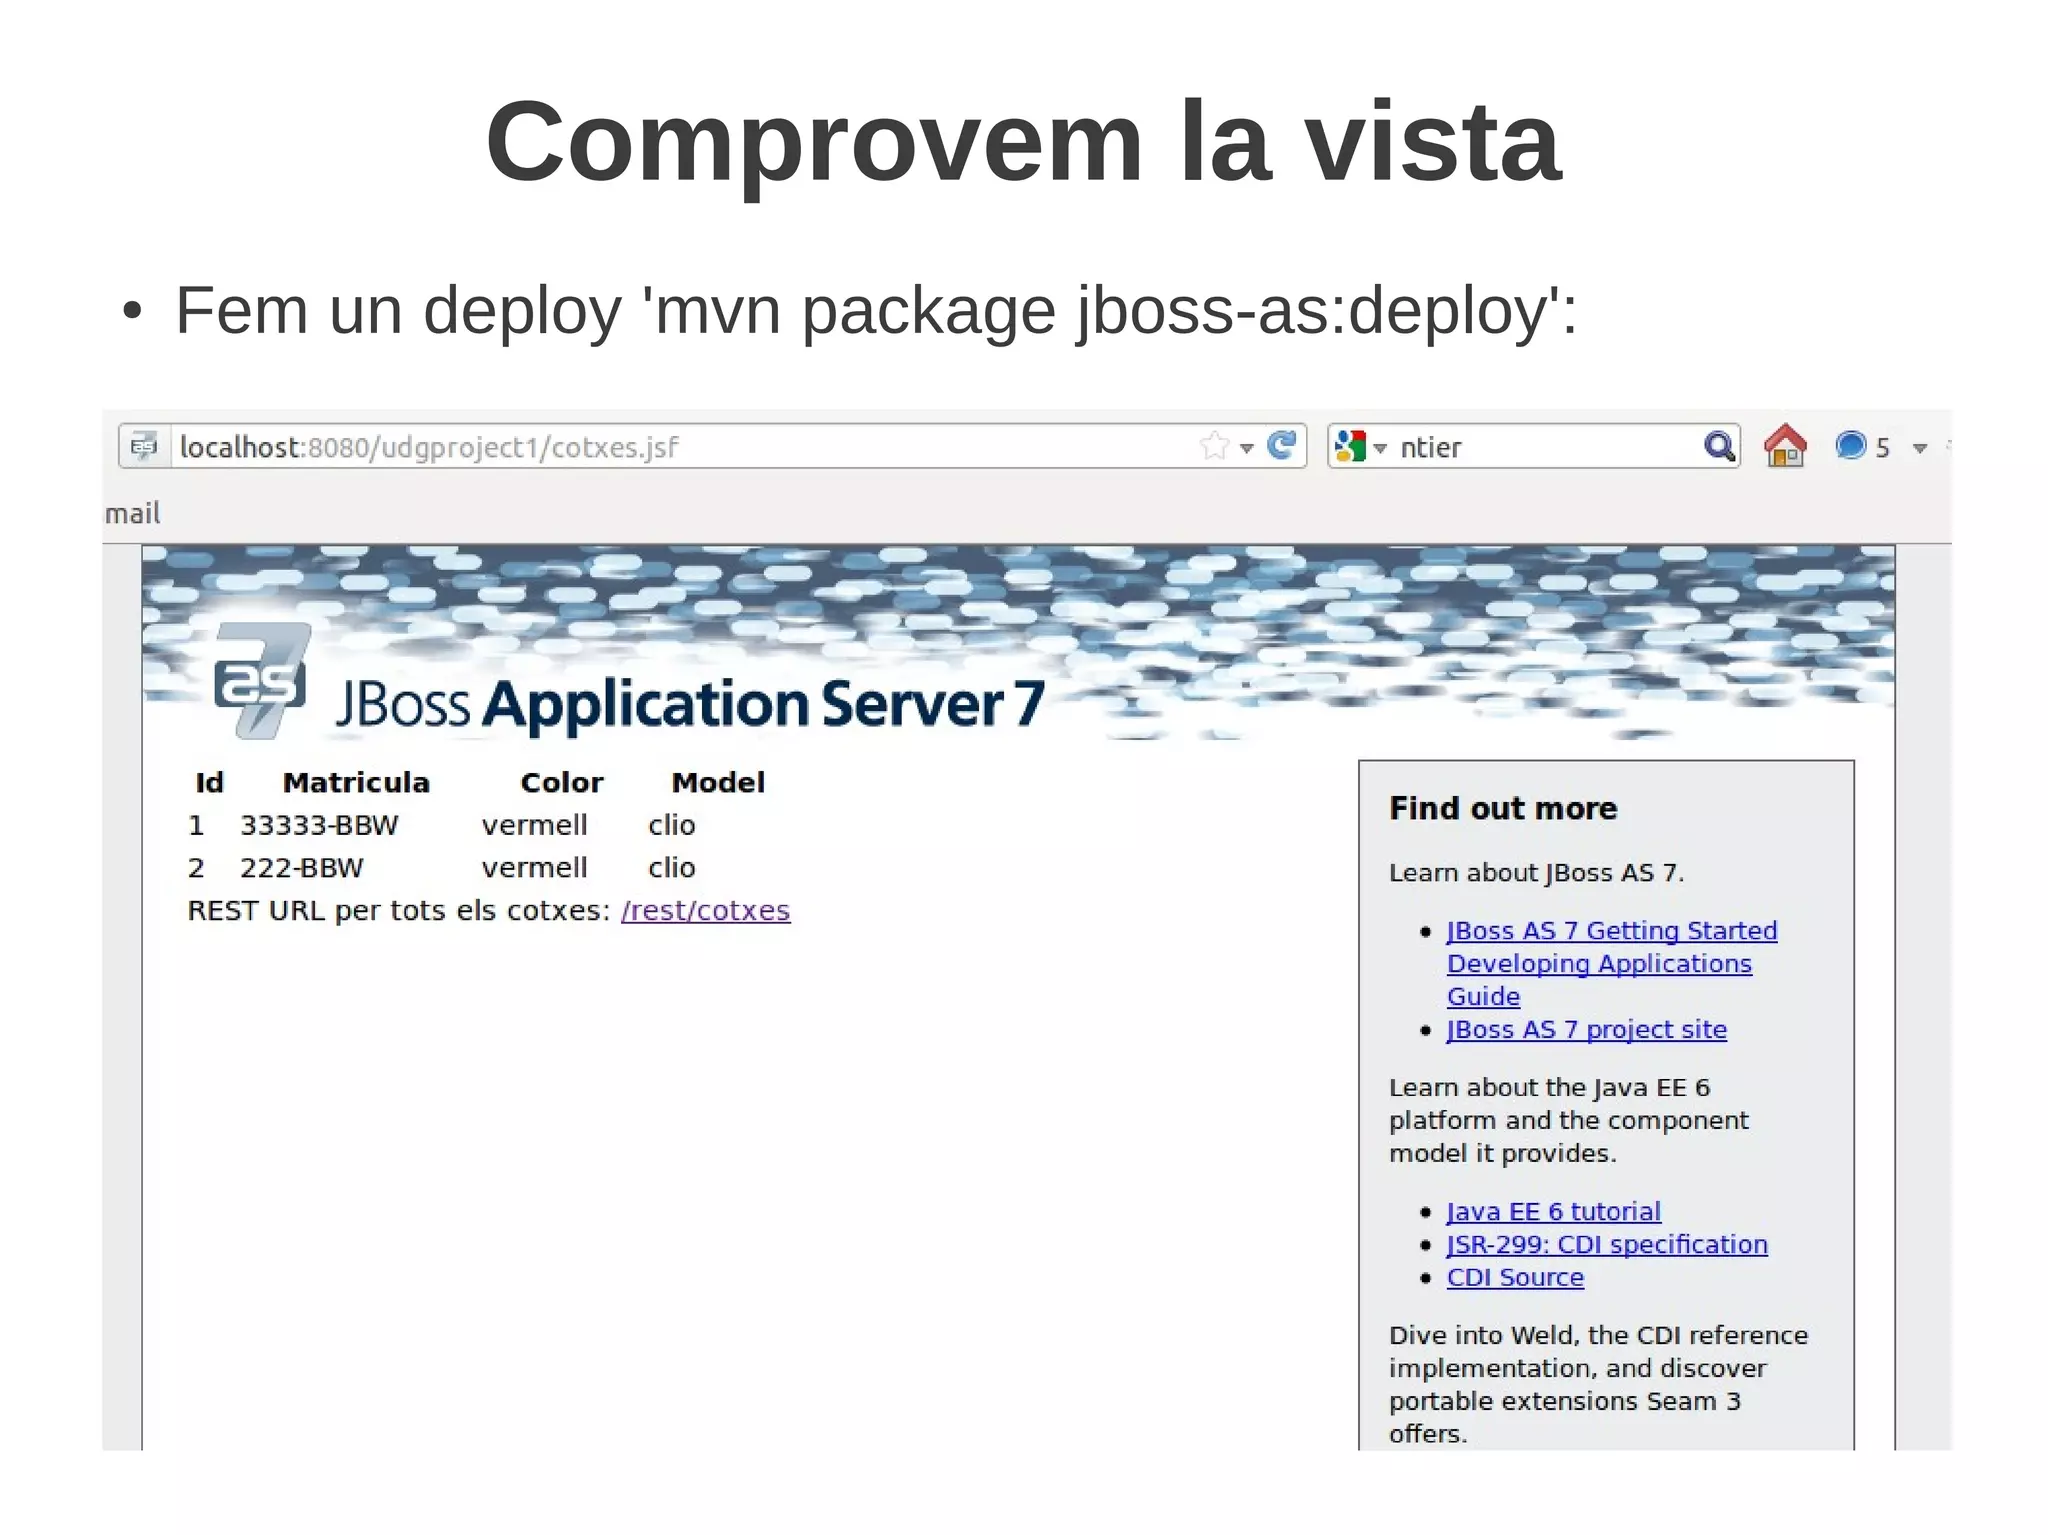This screenshot has width=2048, height=1535.
Task: Open the JSR-299: CDI specification link
Action: pos(1607,1244)
